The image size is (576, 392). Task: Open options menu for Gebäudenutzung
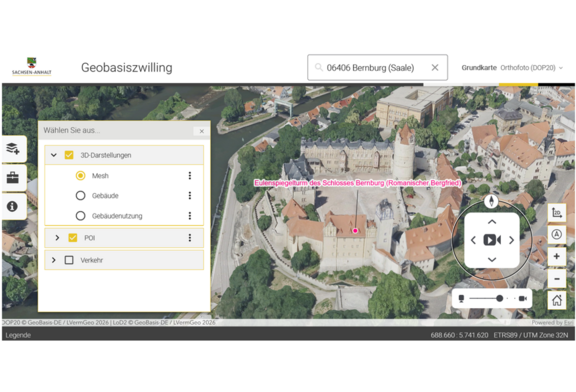[190, 216]
